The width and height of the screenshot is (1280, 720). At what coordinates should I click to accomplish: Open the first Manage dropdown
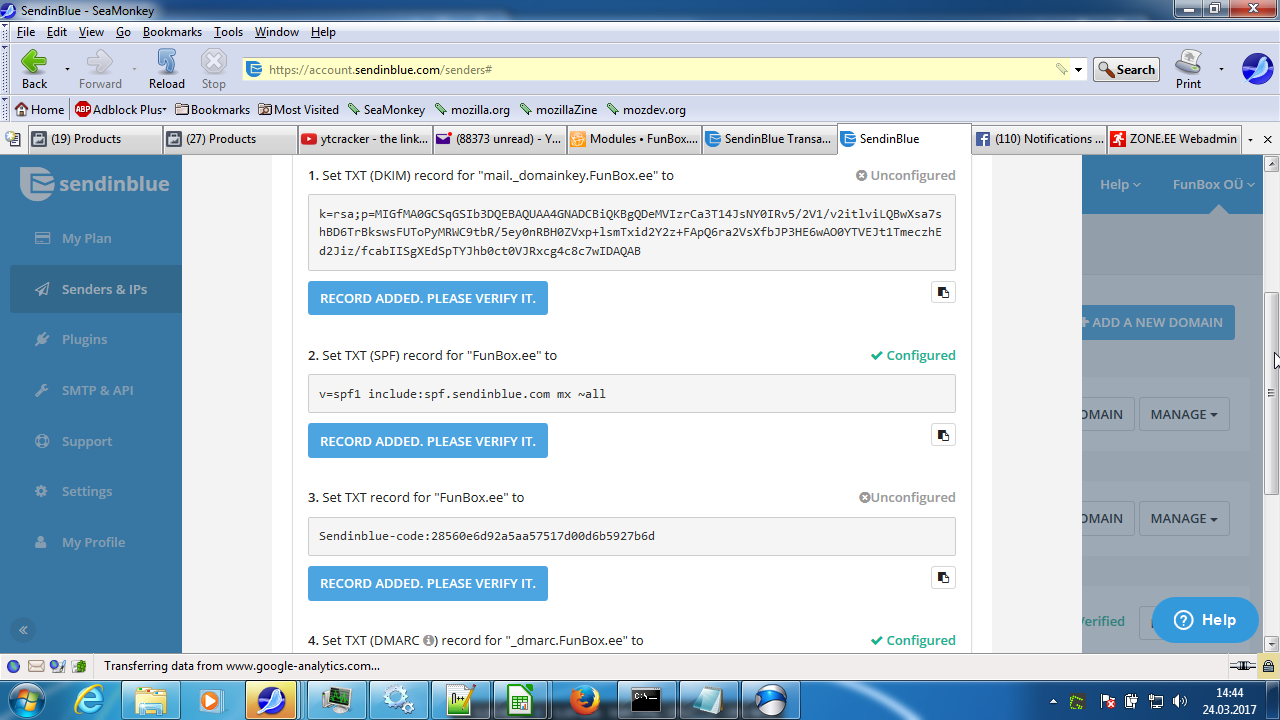1184,414
